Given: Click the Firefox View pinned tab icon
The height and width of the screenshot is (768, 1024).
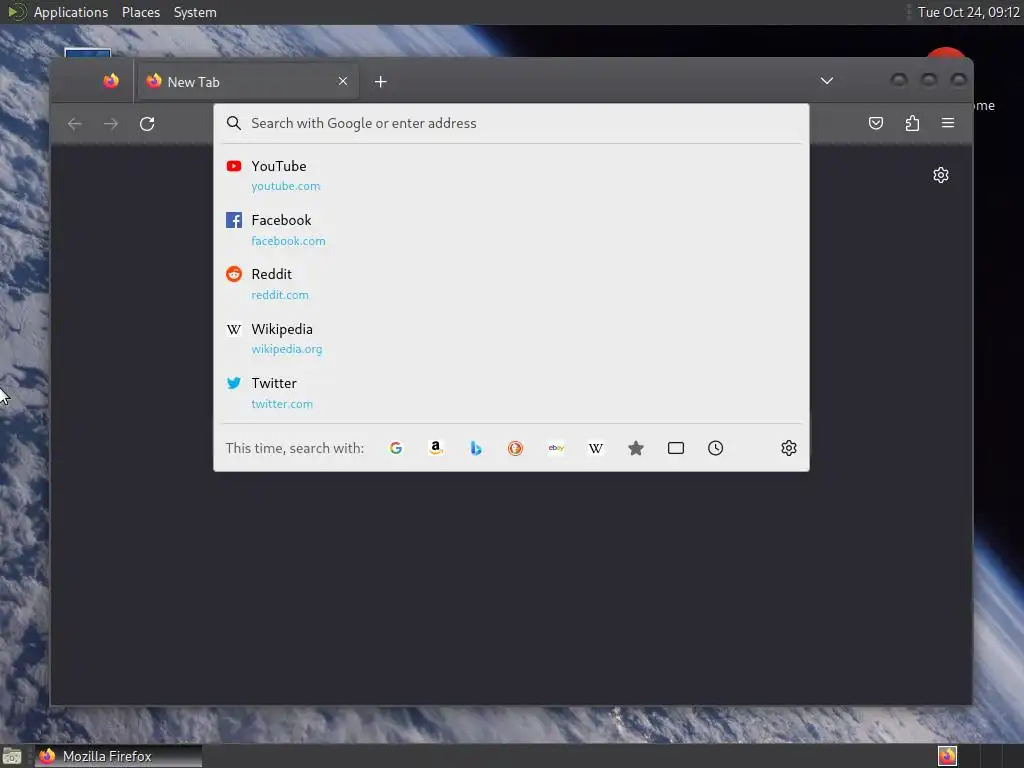Looking at the screenshot, I should (111, 81).
